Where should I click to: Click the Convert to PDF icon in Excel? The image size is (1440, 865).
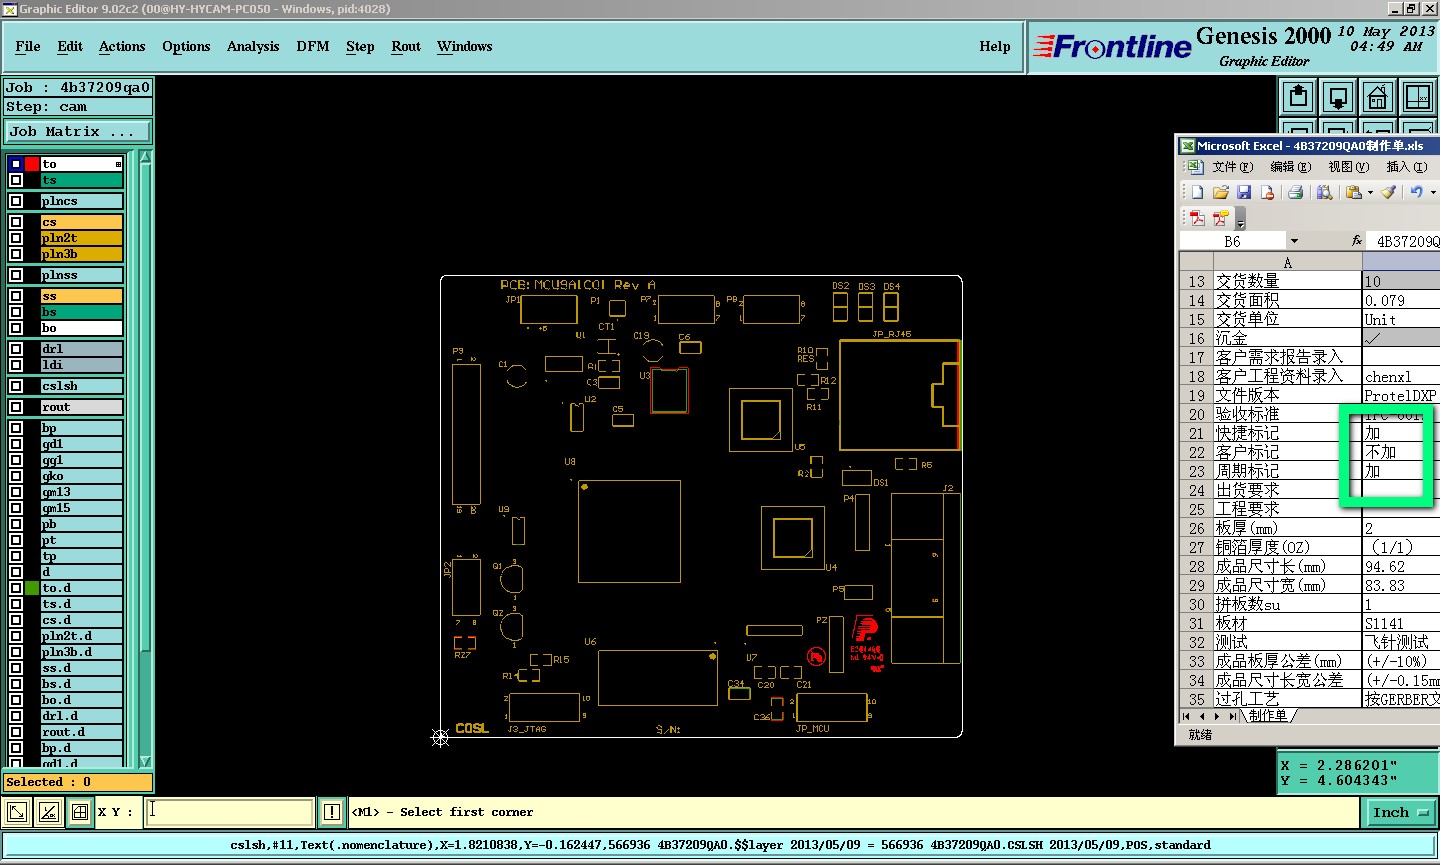(x=1197, y=218)
